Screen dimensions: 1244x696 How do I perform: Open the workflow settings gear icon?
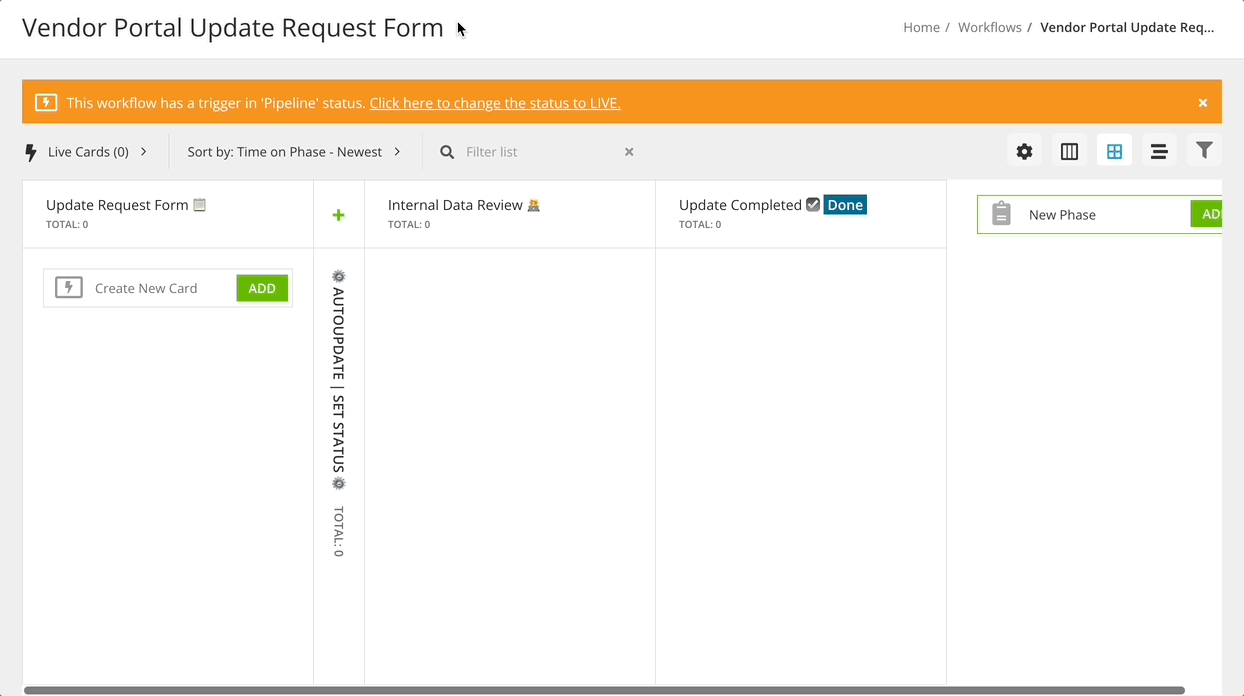coord(1024,150)
